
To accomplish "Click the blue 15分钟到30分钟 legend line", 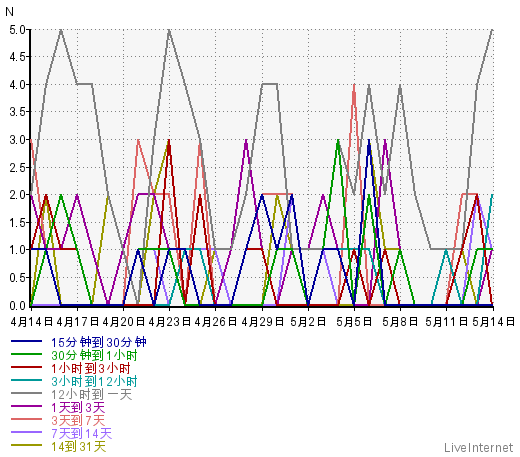I will pos(26,341).
